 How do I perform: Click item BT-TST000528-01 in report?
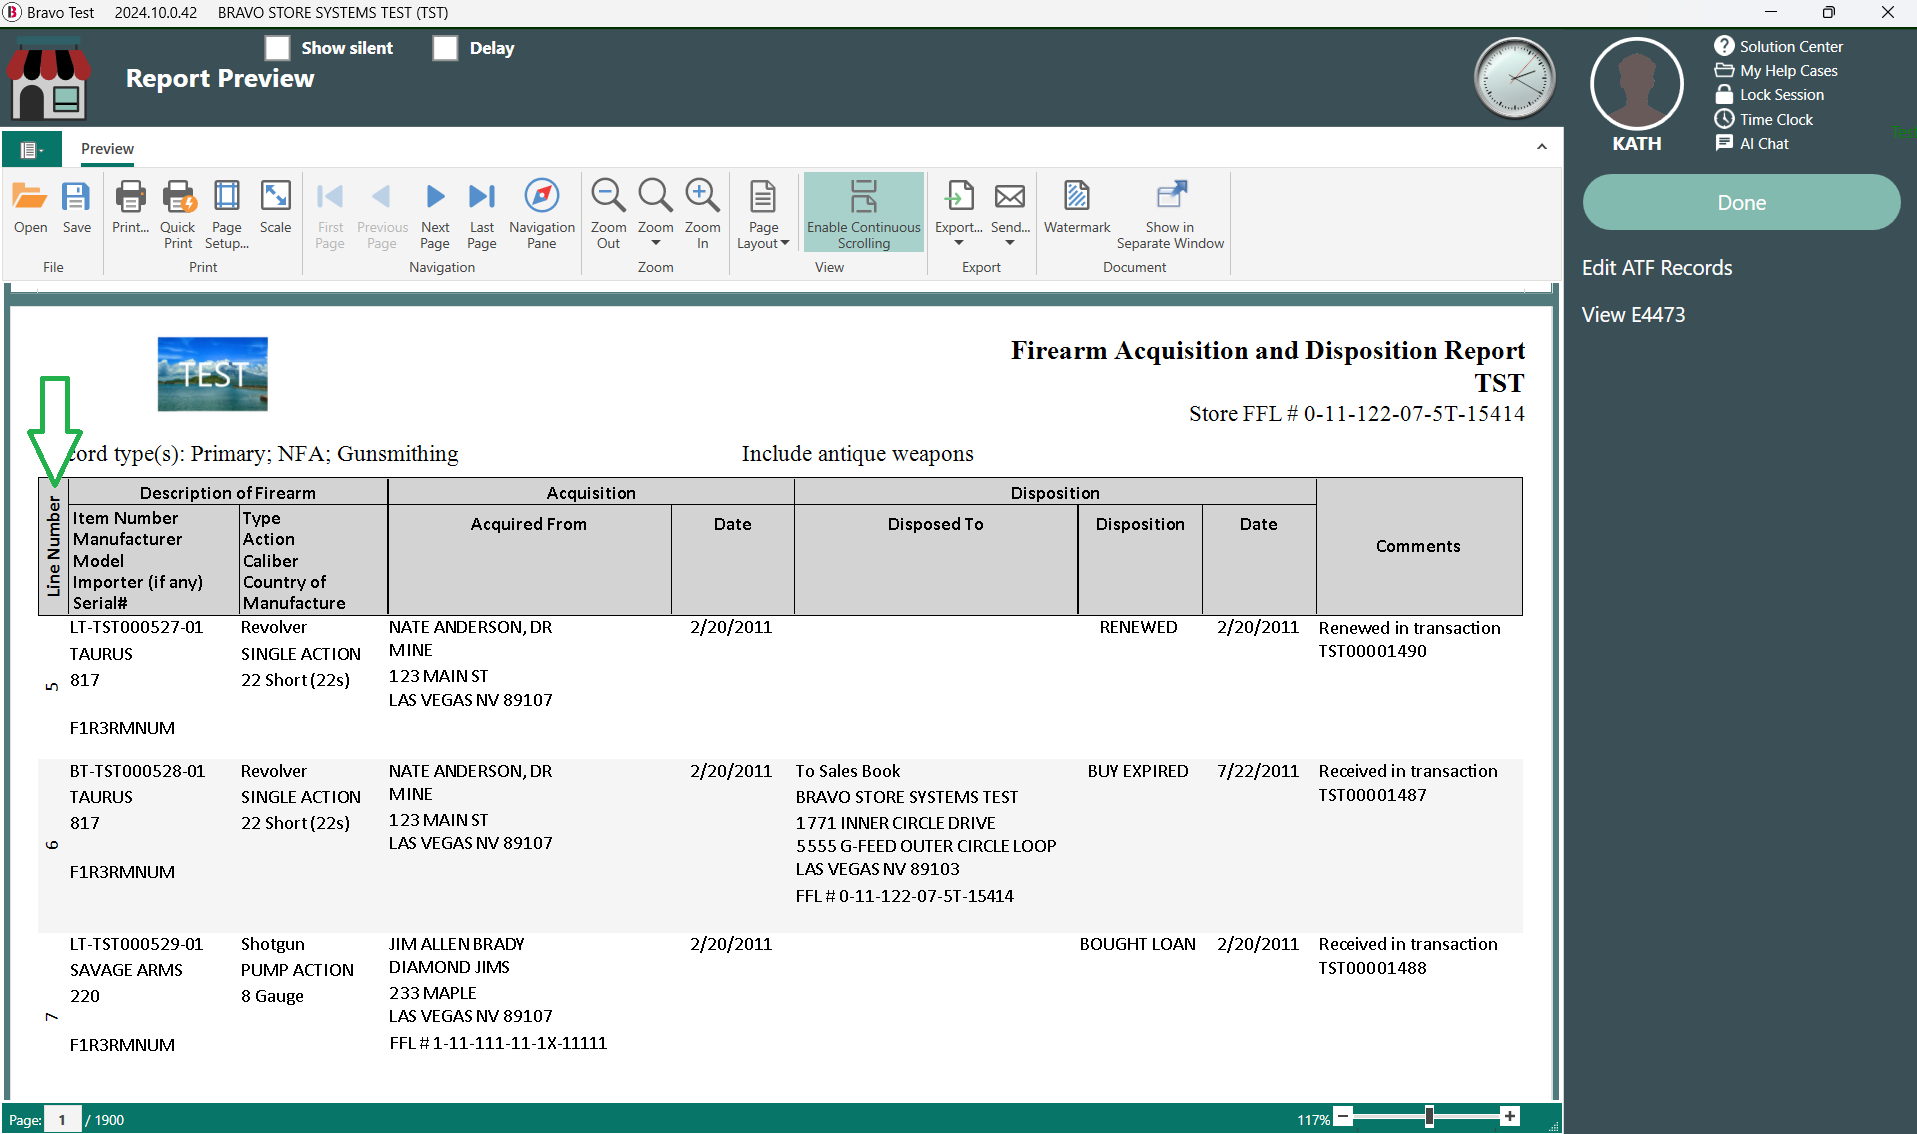[x=137, y=771]
